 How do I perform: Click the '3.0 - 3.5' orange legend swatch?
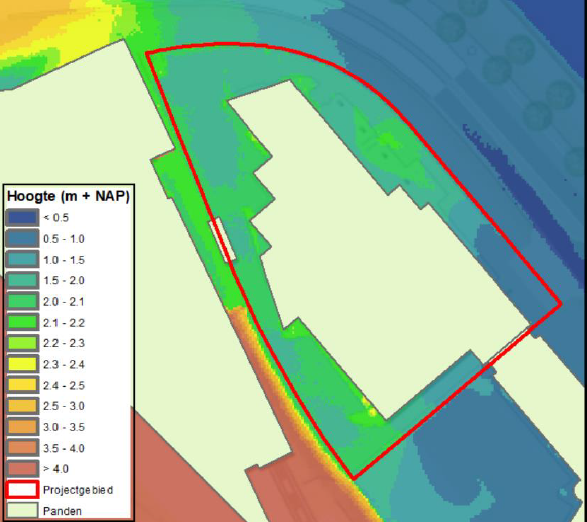(22, 427)
